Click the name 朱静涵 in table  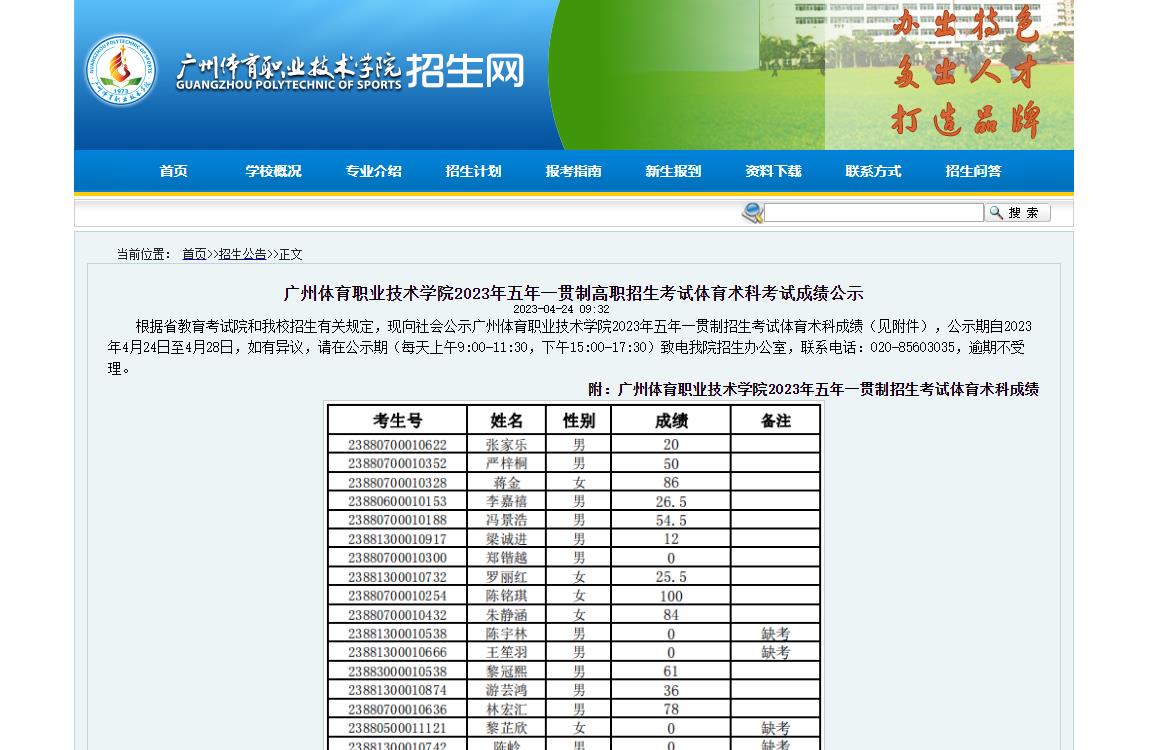coord(506,614)
